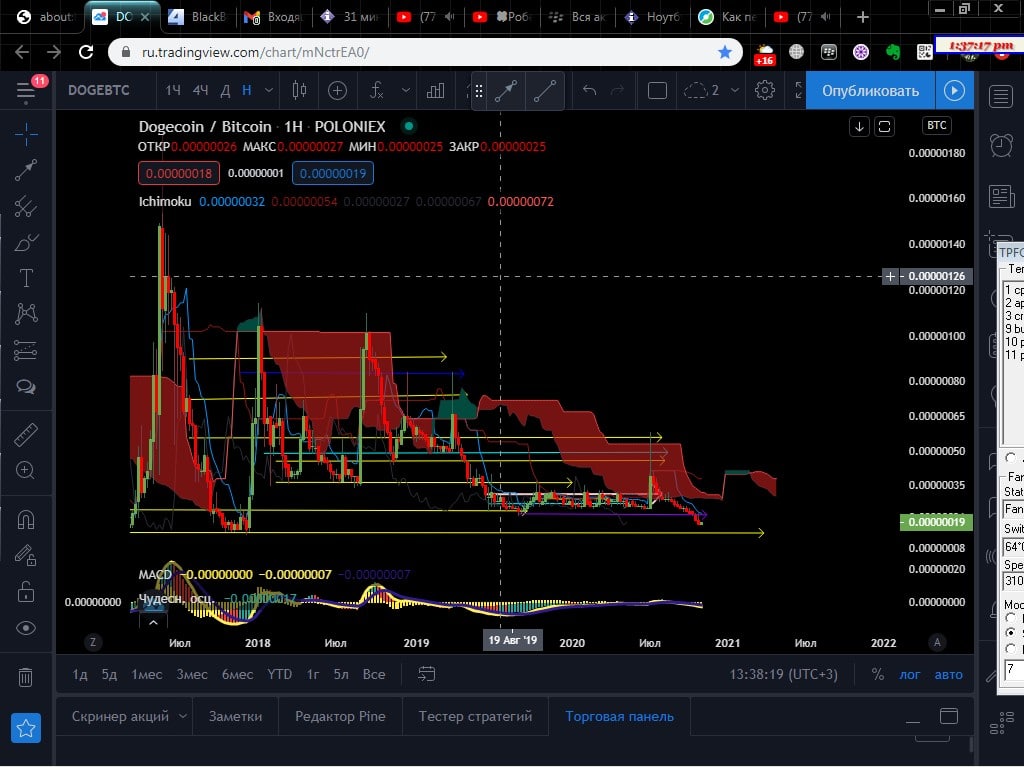Open the XABCD pattern tools
This screenshot has width=1024, height=768.
tap(26, 314)
